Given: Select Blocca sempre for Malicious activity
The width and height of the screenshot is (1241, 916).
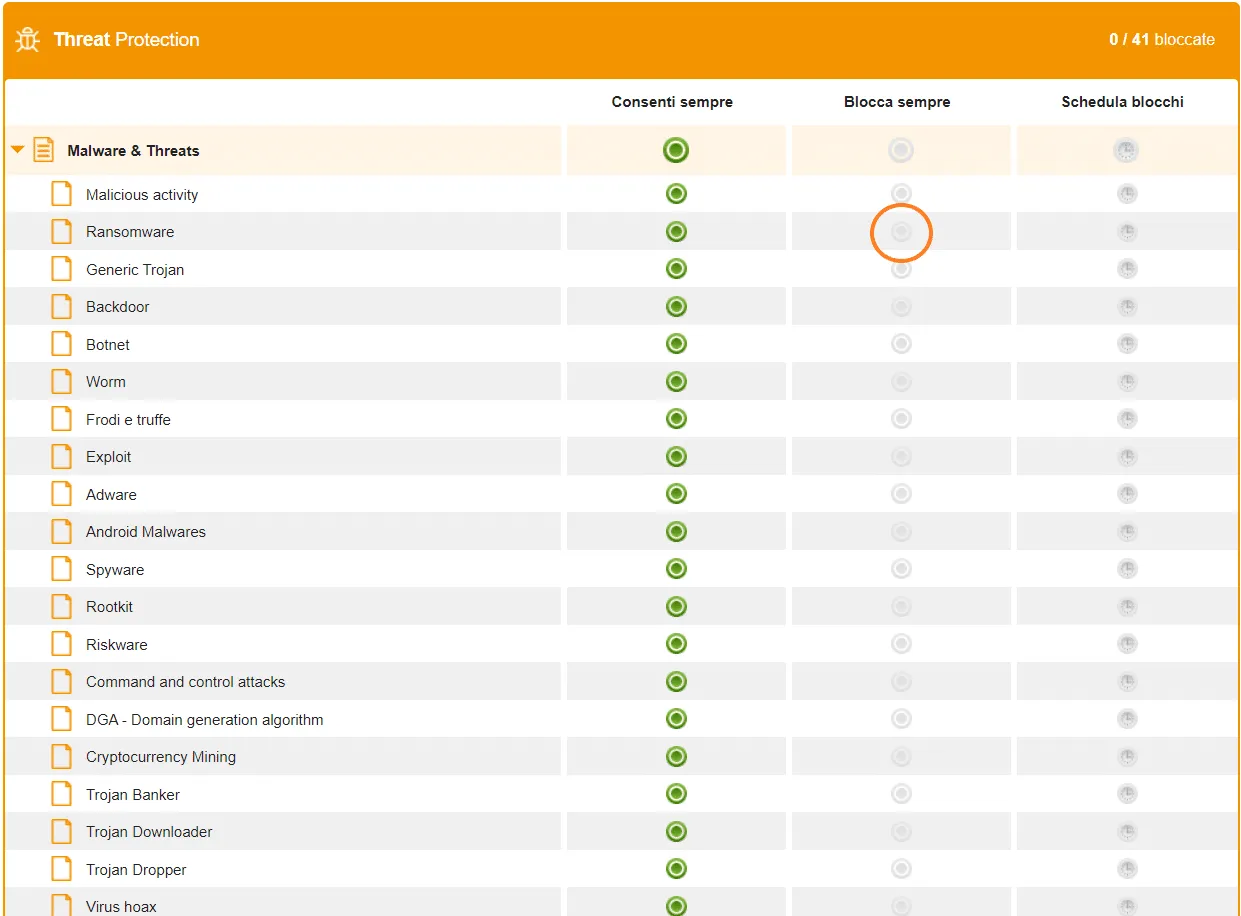Looking at the screenshot, I should (x=901, y=194).
